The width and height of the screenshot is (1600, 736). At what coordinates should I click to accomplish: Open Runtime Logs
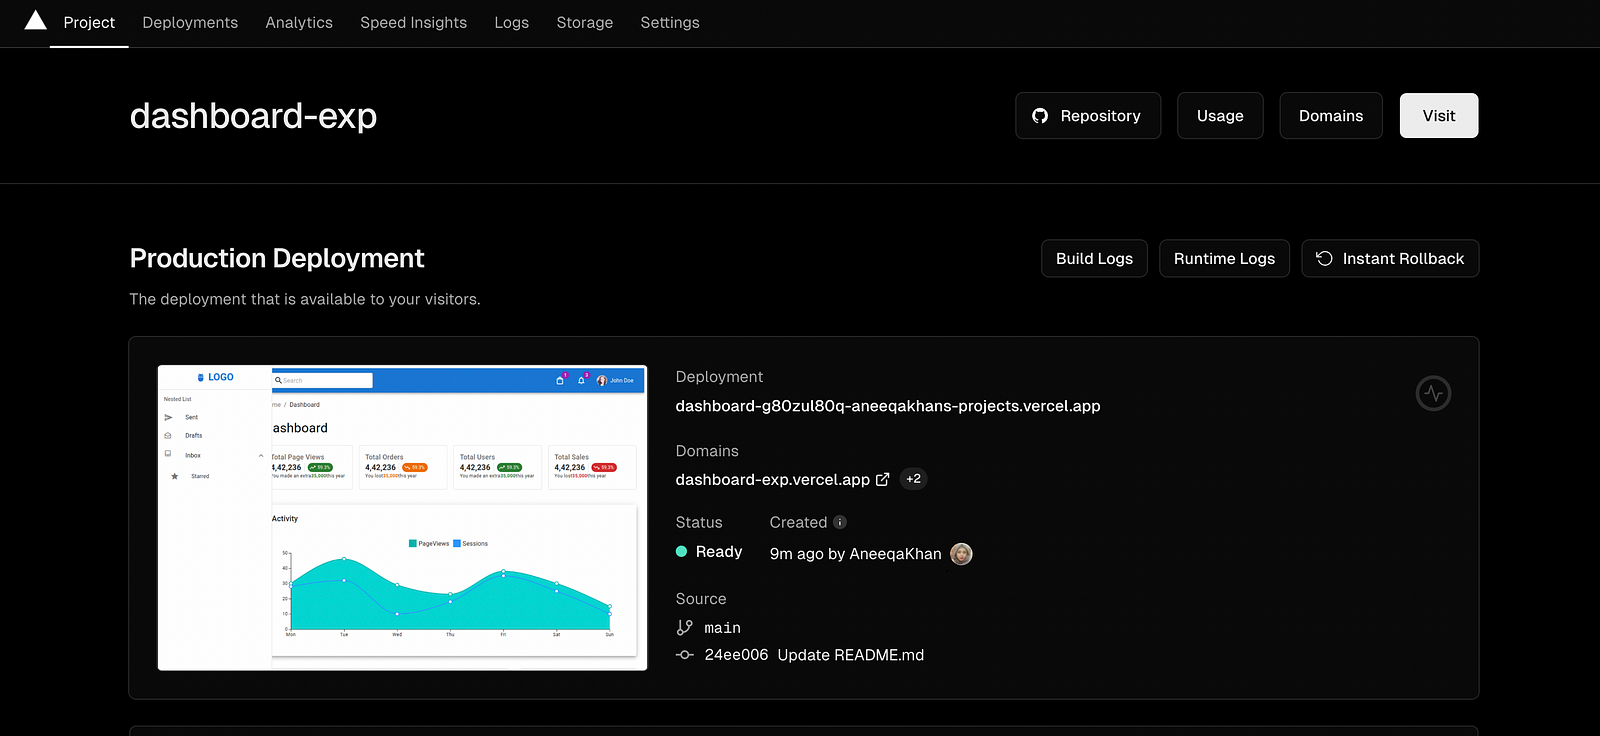pyautogui.click(x=1224, y=258)
